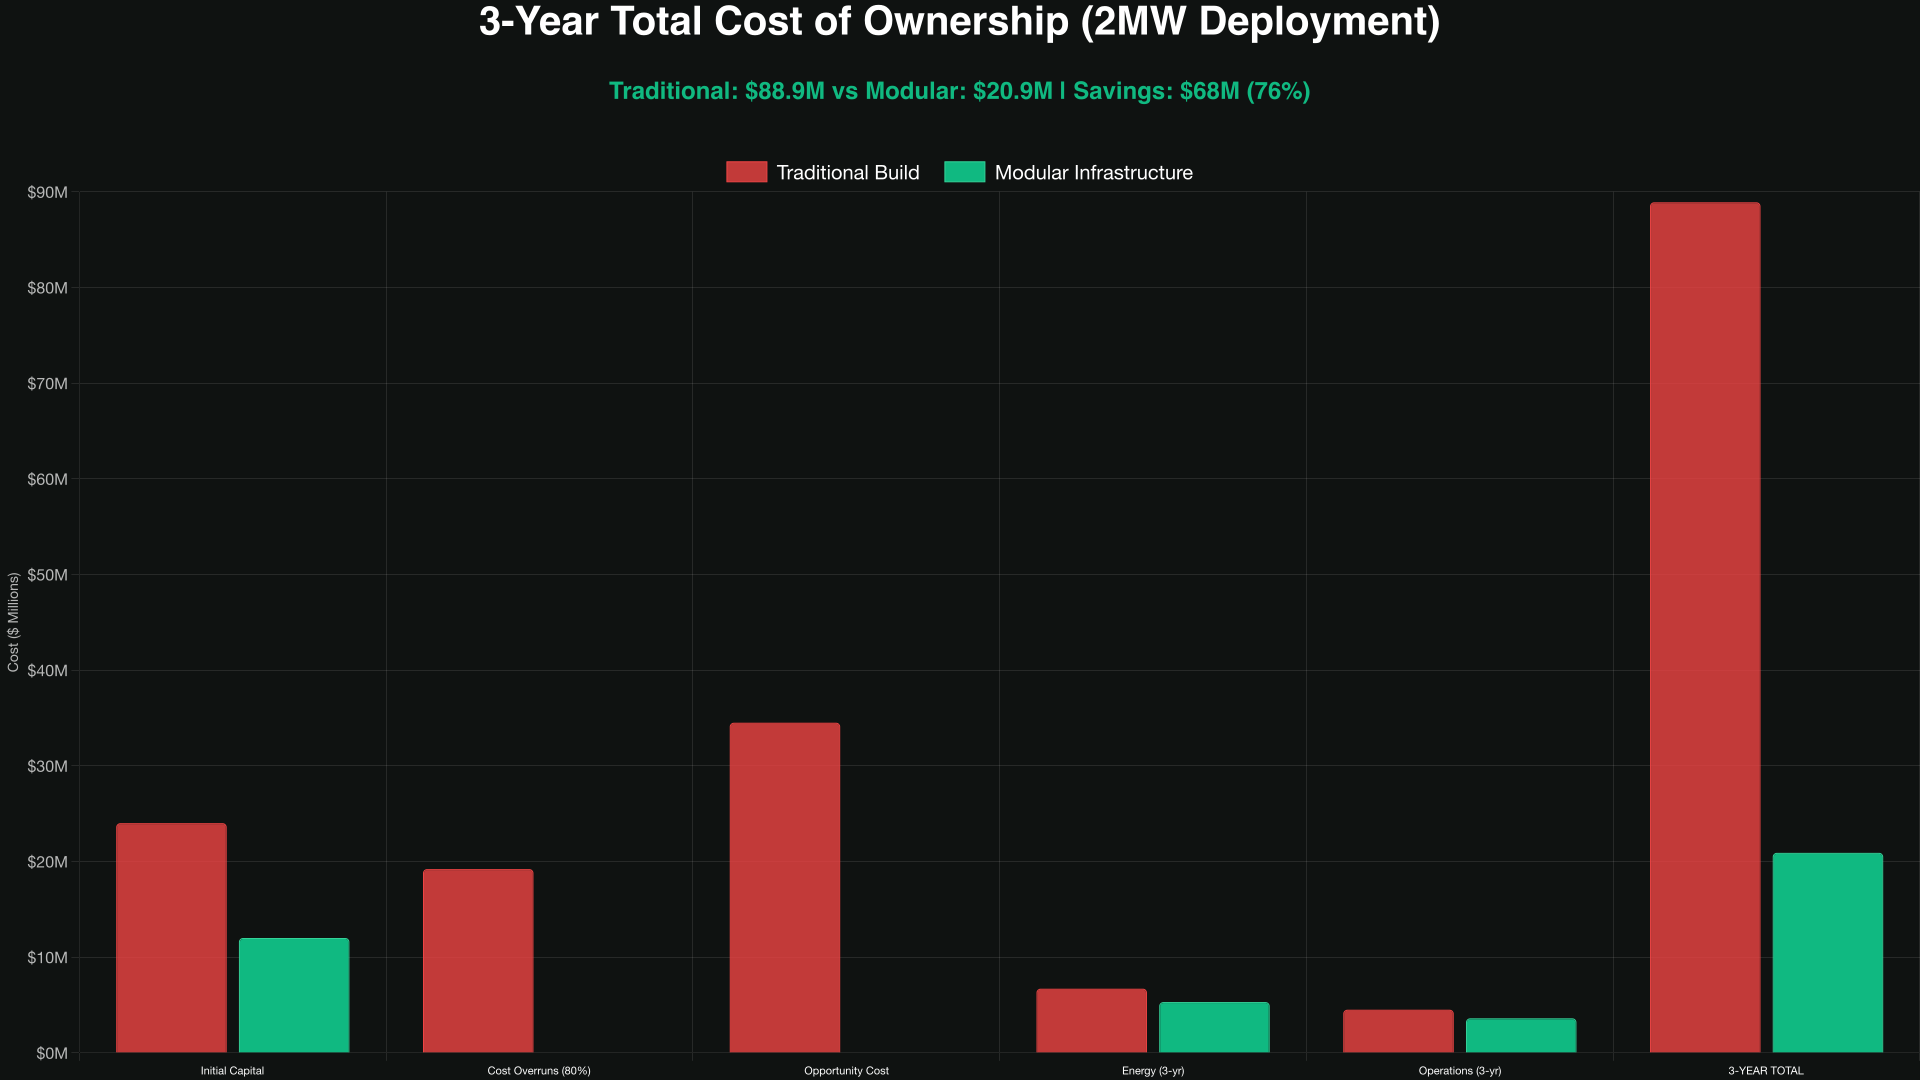
Task: Click the subtitle showing Savings: $68M (76%)
Action: pos(960,91)
